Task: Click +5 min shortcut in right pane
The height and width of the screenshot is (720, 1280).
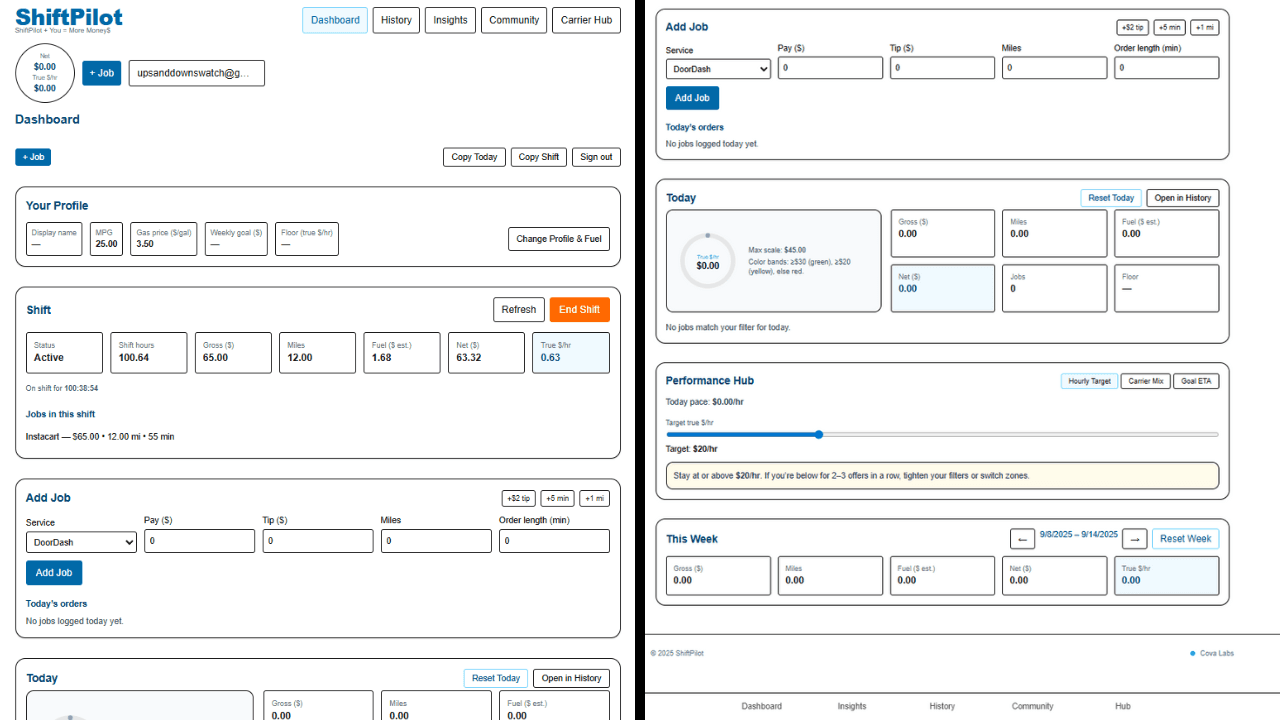Action: pos(1169,27)
